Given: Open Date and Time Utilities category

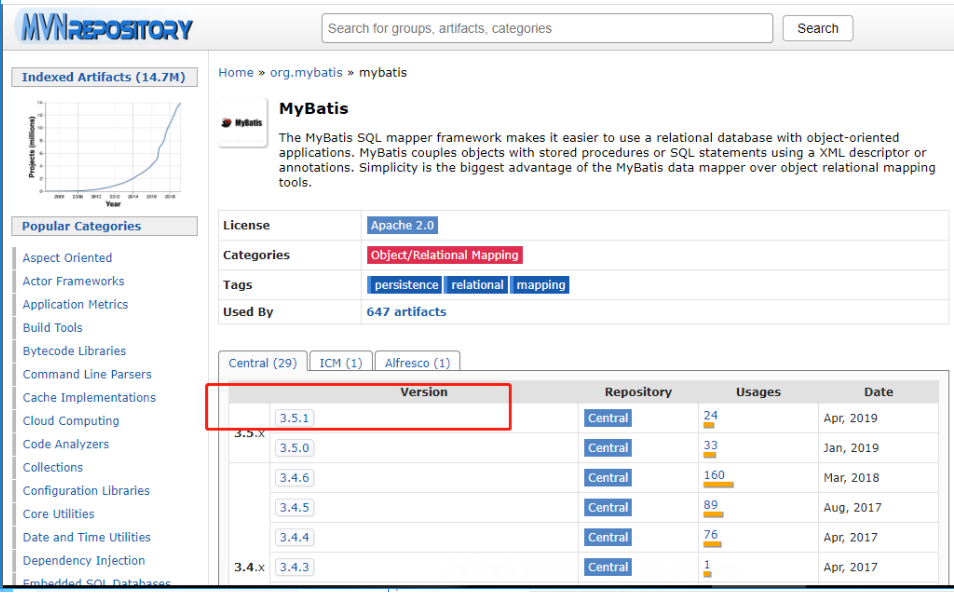Looking at the screenshot, I should pos(86,537).
